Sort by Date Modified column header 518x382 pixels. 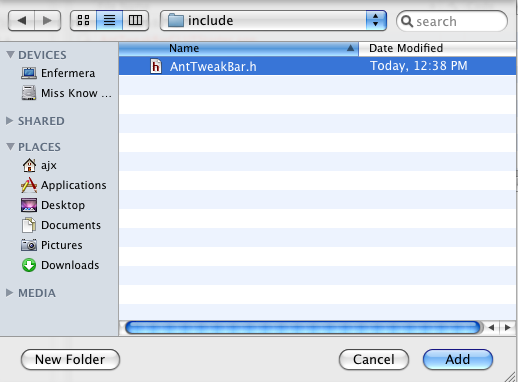click(437, 49)
